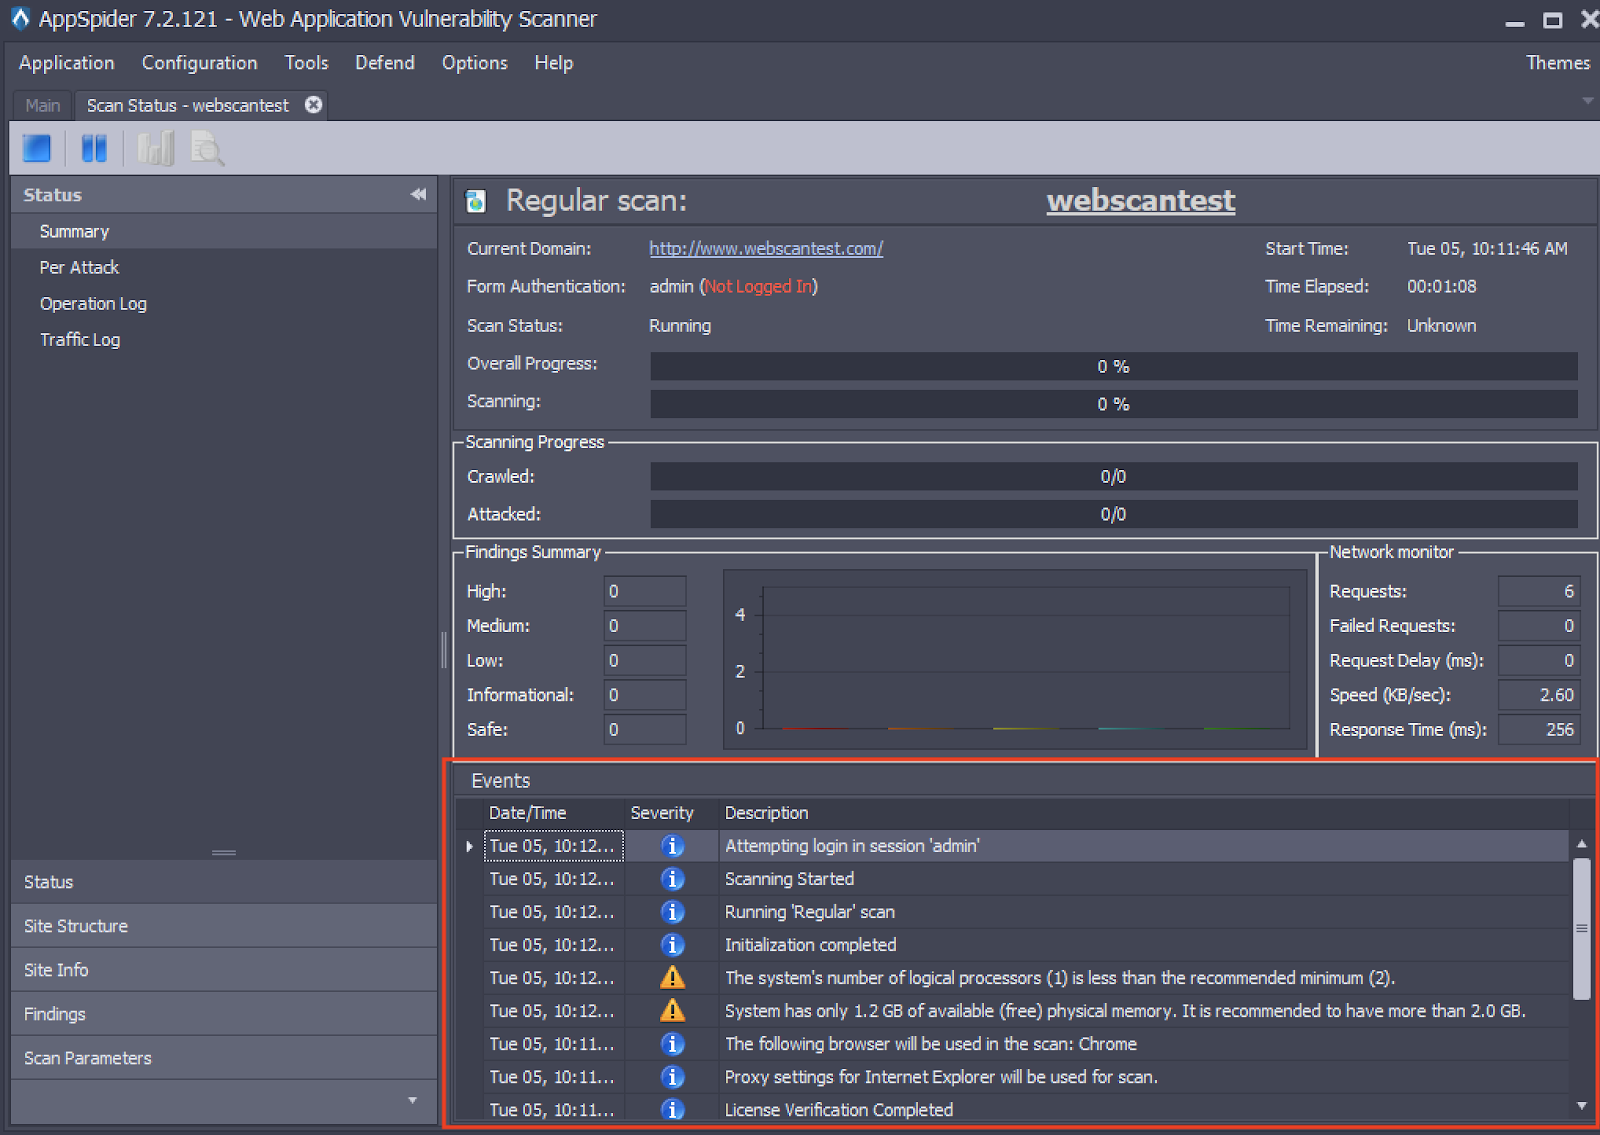The height and width of the screenshot is (1135, 1600).
Task: Click the AppSpider logo in title bar
Action: [19, 18]
